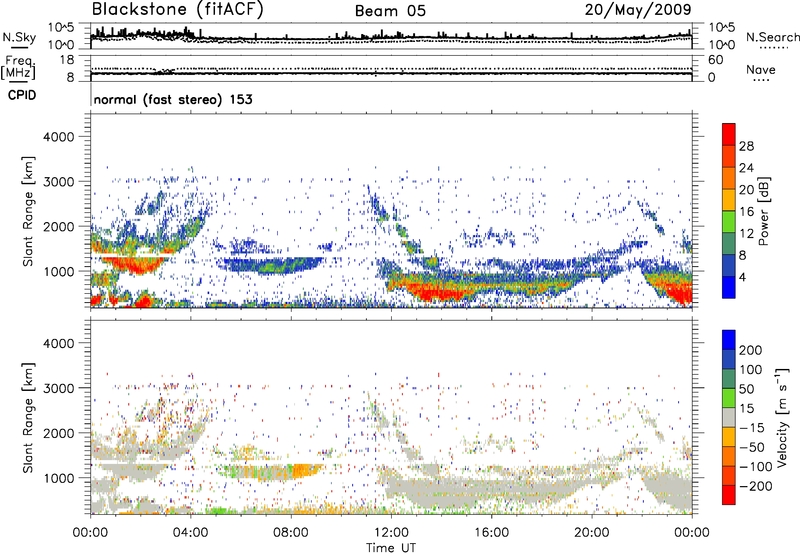Viewport: 800px width, 554px height.
Task: Select '20:00' time tick label
Action: tap(592, 533)
